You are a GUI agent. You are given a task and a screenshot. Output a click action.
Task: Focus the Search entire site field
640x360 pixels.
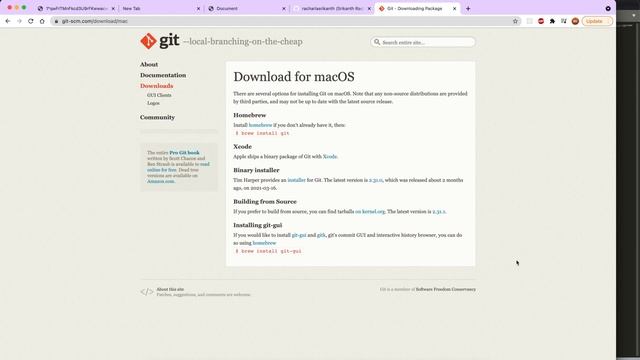(423, 42)
